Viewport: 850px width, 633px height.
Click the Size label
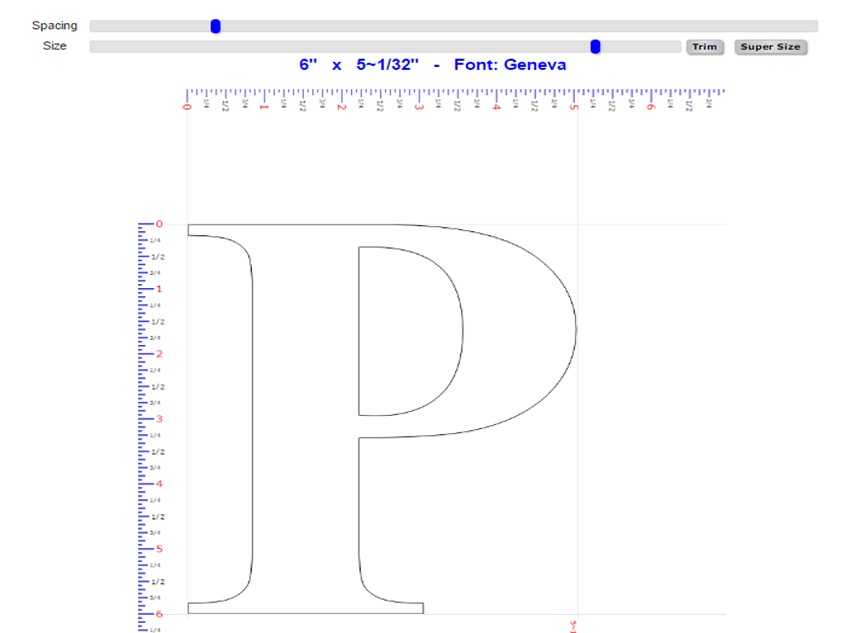(x=55, y=46)
